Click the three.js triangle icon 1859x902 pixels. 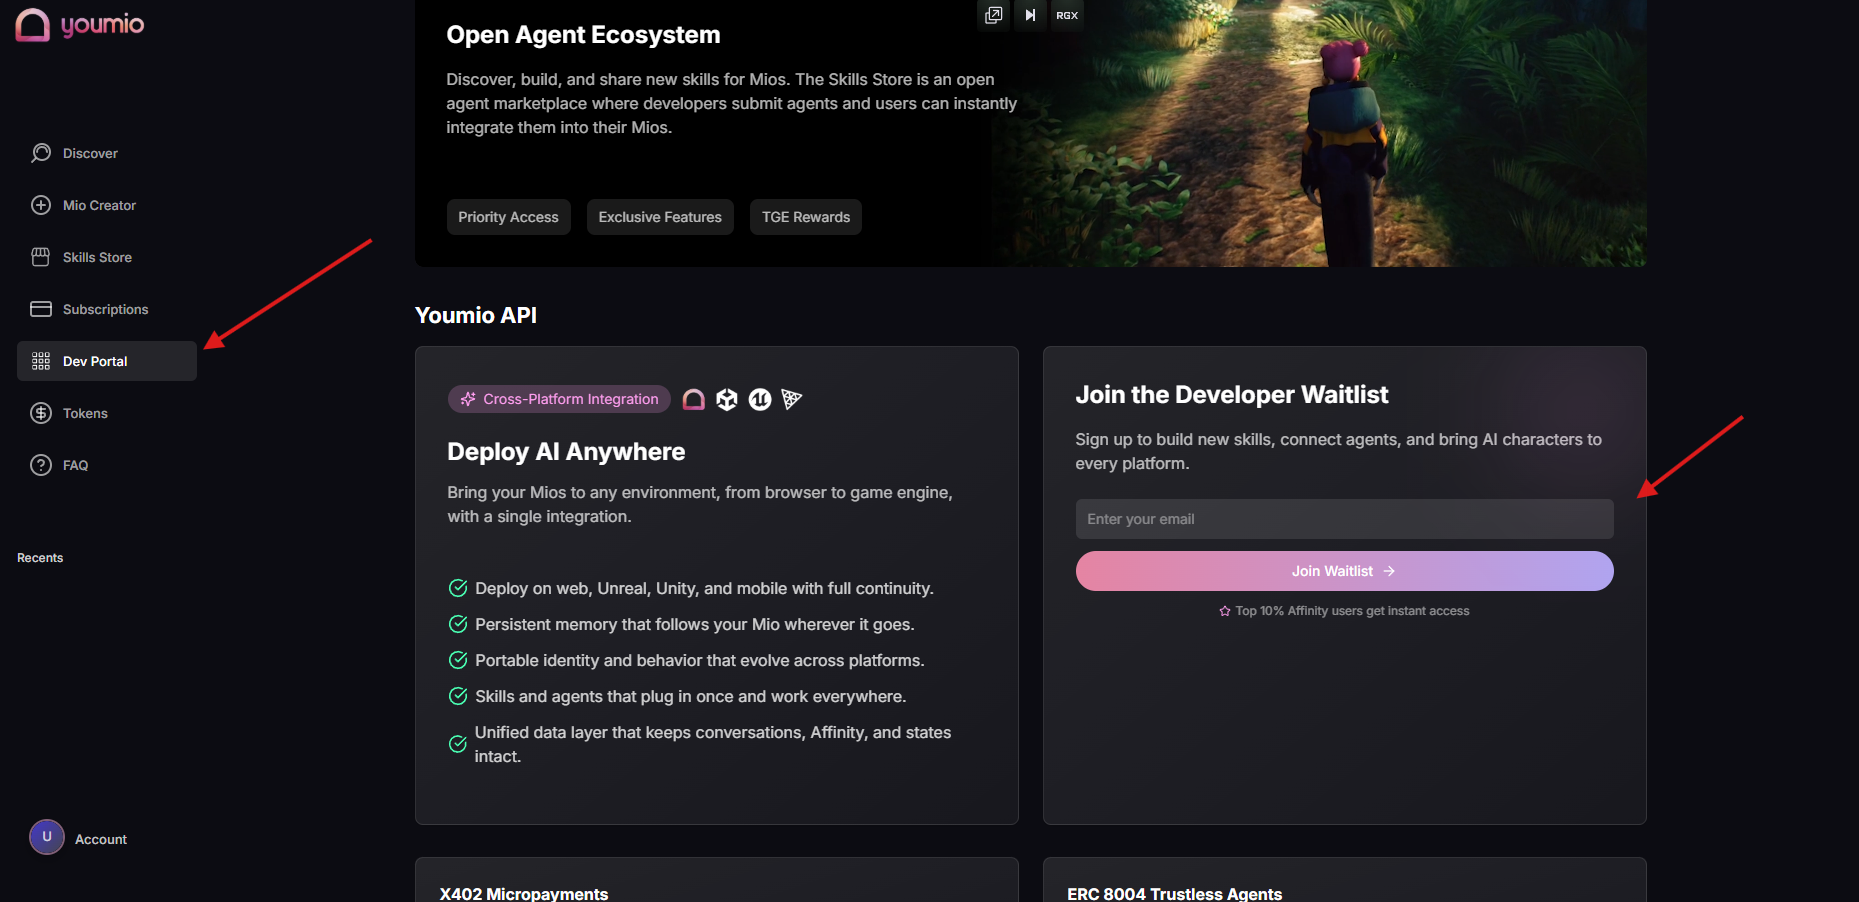(x=792, y=400)
